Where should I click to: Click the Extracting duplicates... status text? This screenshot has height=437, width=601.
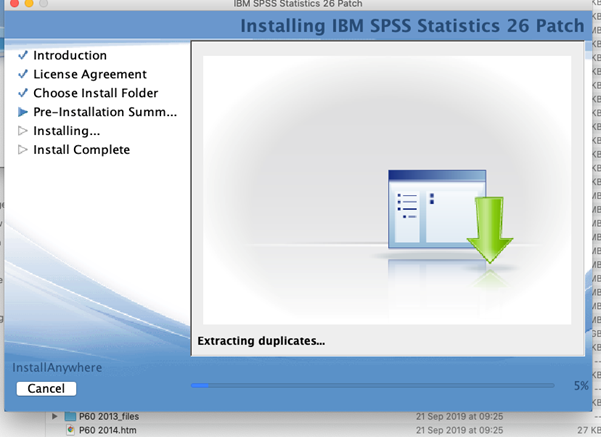click(261, 341)
